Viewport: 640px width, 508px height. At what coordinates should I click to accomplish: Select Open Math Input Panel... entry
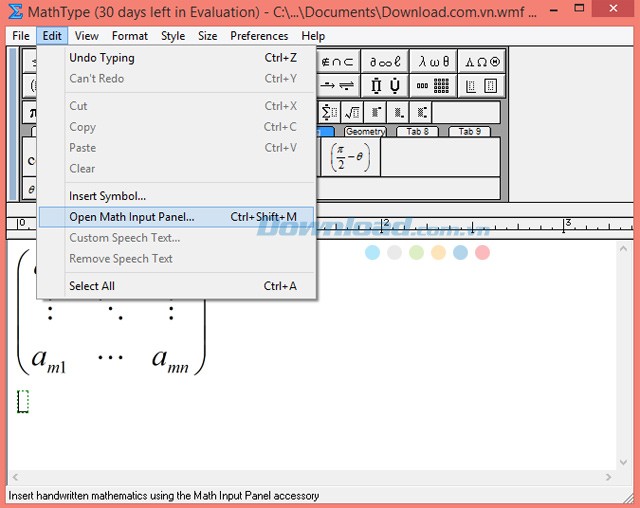[x=176, y=217]
